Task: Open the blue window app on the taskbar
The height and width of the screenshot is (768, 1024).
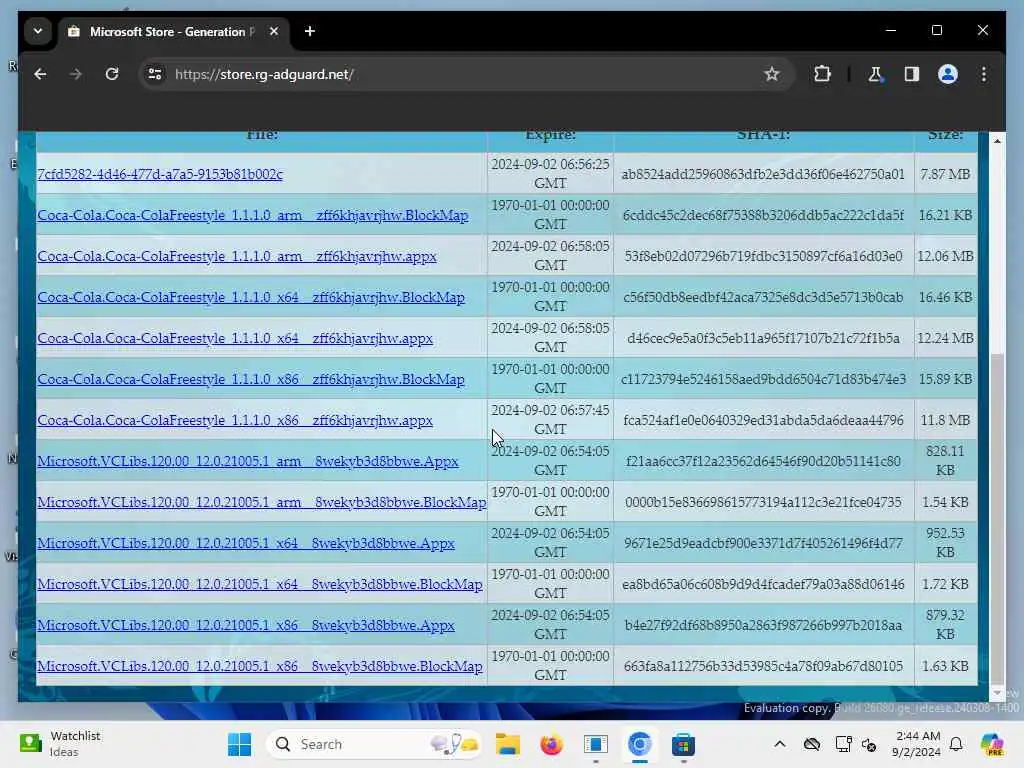Action: point(596,744)
